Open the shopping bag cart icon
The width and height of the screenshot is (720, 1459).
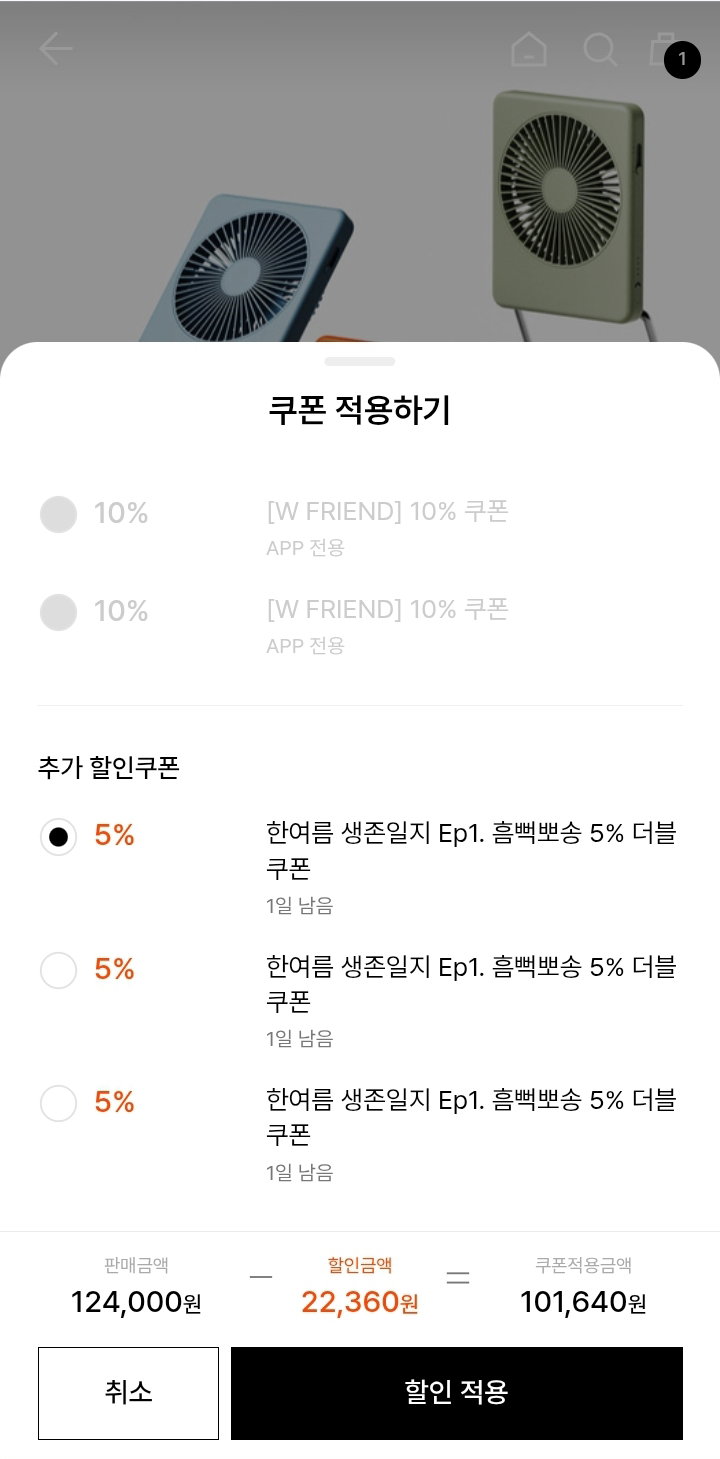662,49
